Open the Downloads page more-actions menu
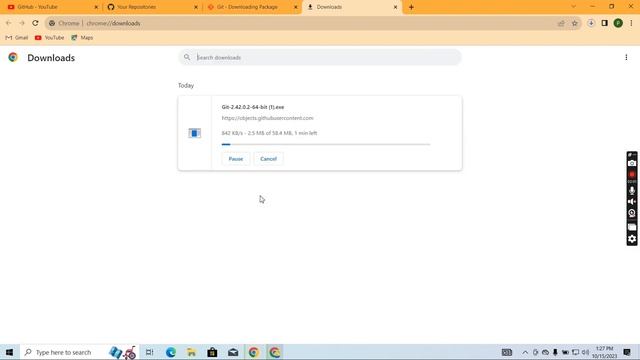Viewport: 640px width, 360px height. coord(626,58)
